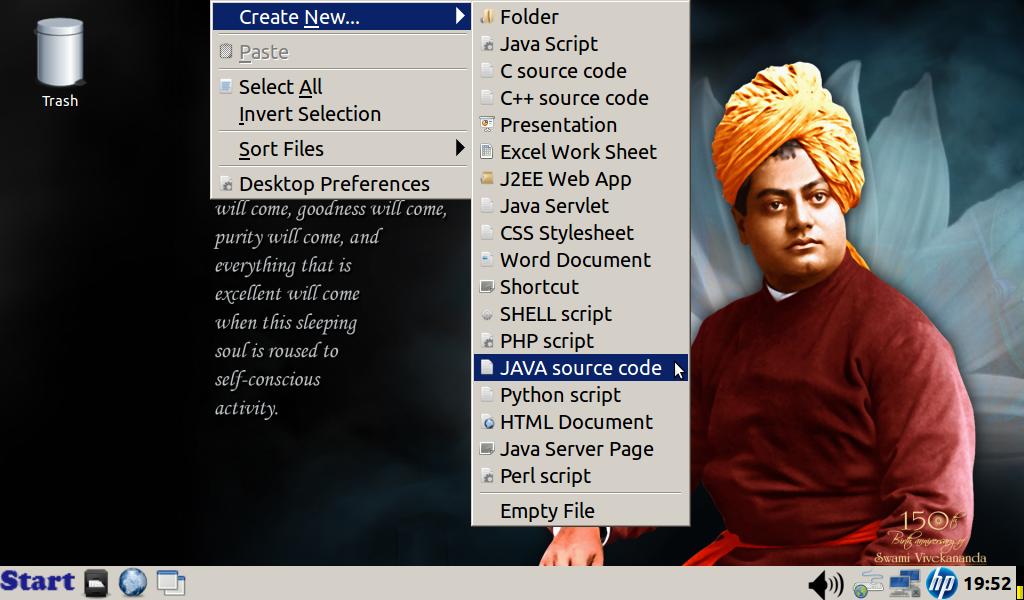The height and width of the screenshot is (600, 1024).
Task: Click the Java Server Page icon
Action: (487, 449)
